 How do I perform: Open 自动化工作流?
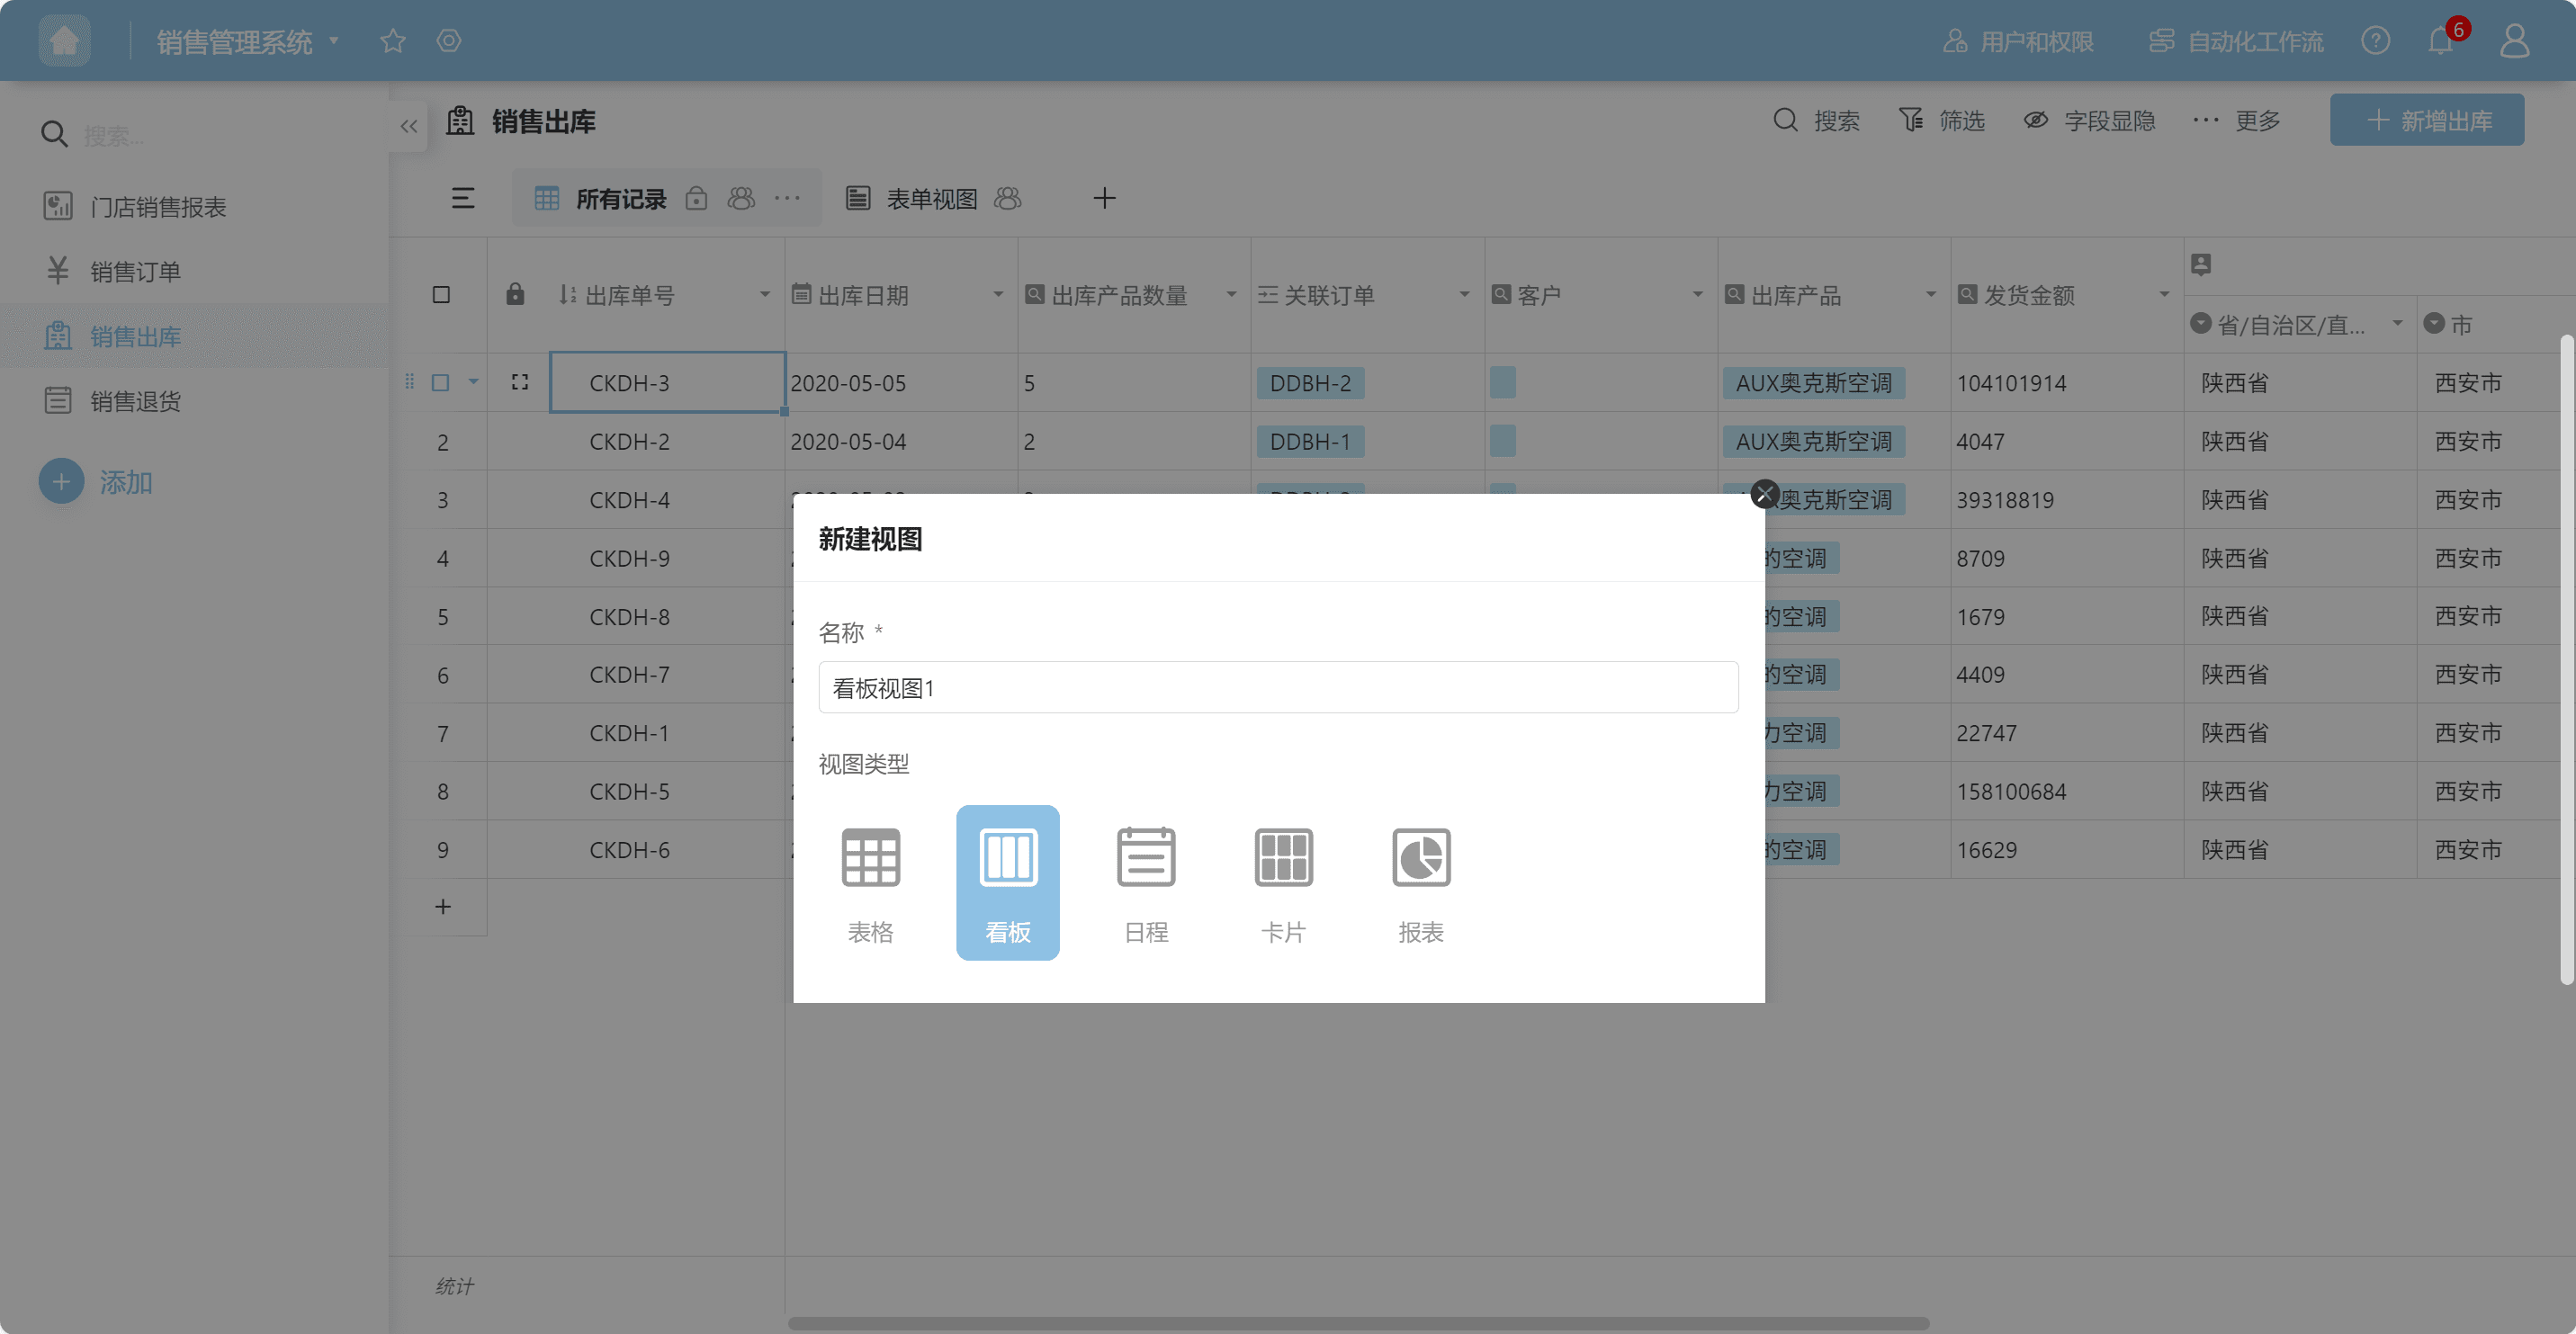click(x=2236, y=41)
